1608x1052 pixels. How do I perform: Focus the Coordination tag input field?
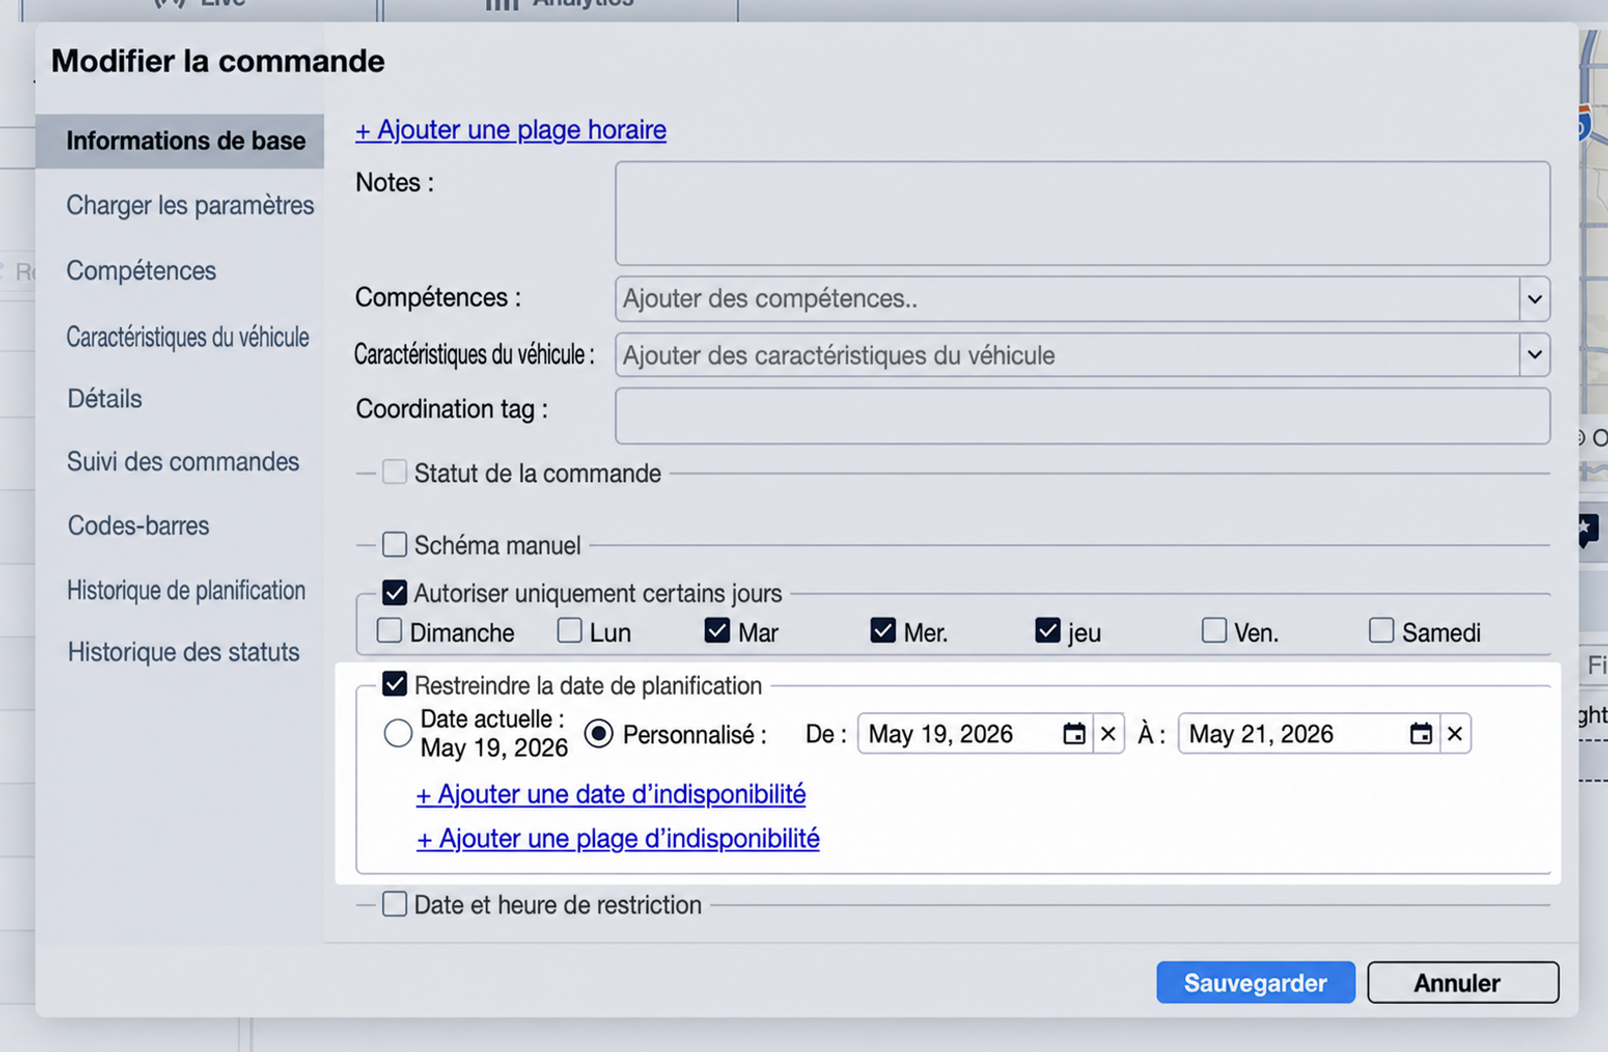[1083, 416]
